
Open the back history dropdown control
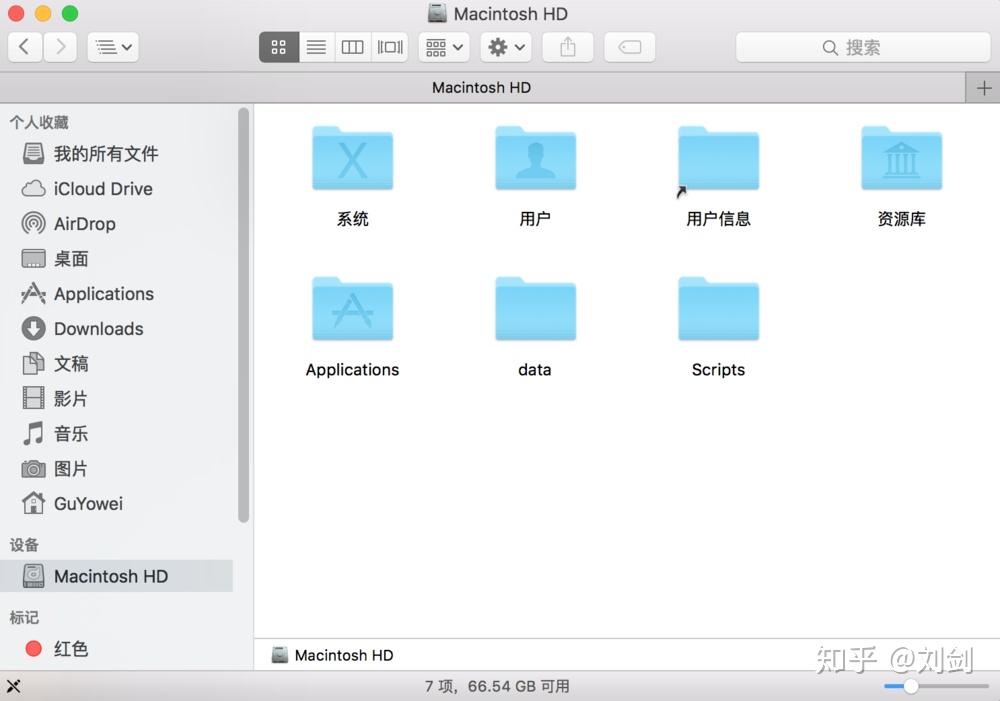click(113, 46)
